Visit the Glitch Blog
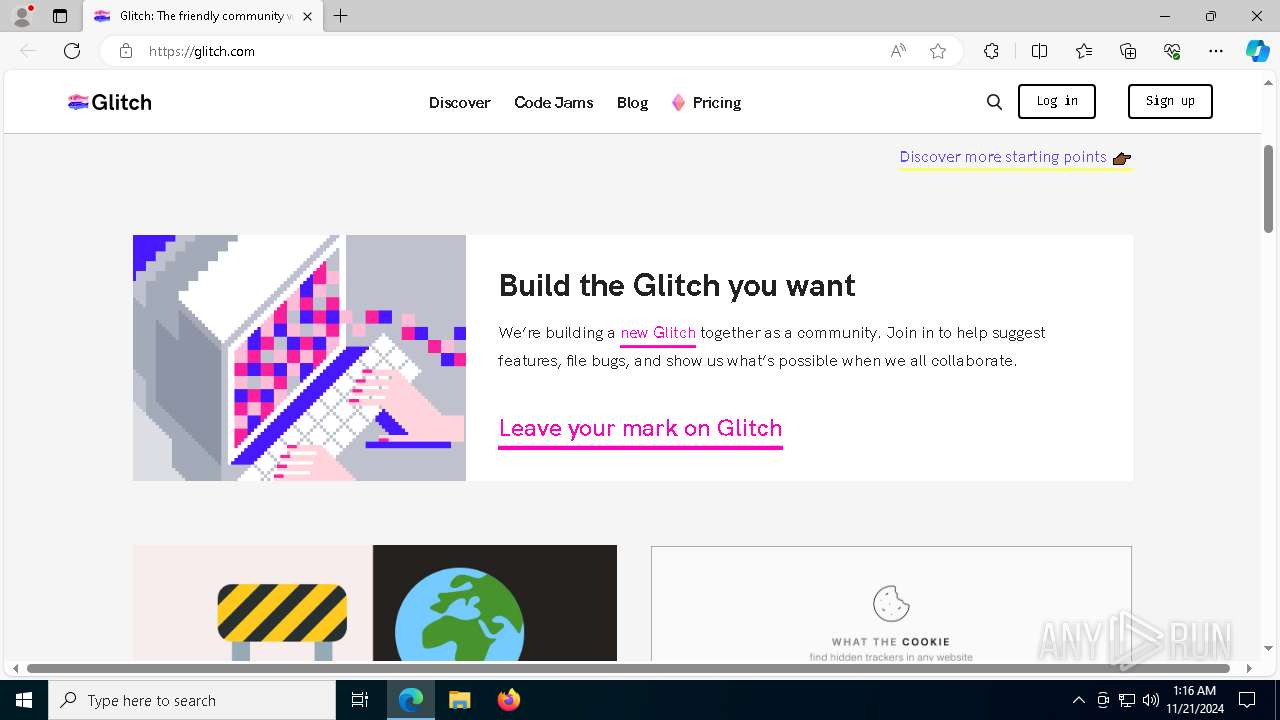The width and height of the screenshot is (1280, 720). 632,102
